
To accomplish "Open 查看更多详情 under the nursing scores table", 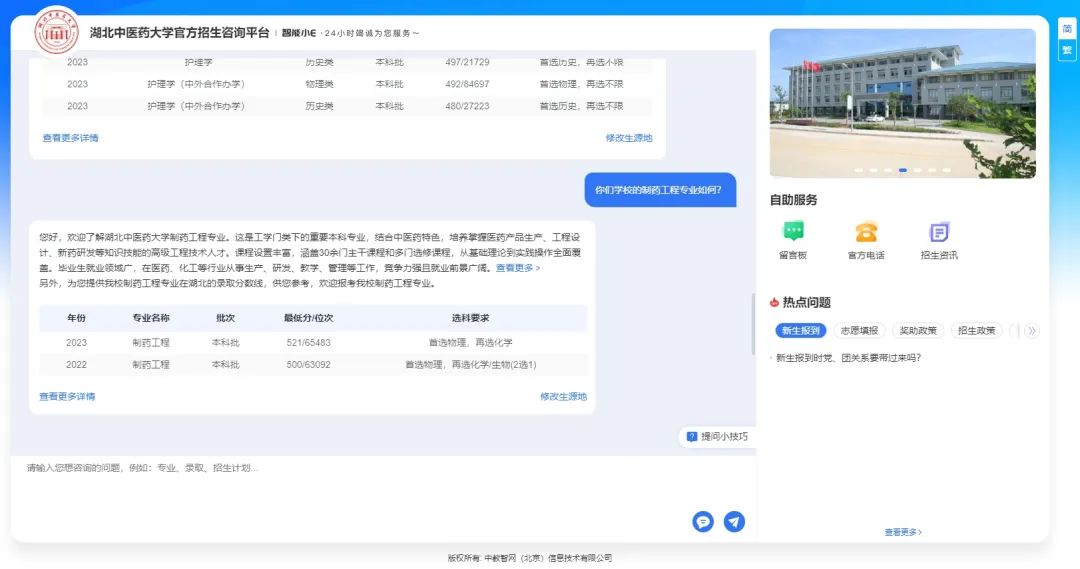I will pyautogui.click(x=70, y=138).
